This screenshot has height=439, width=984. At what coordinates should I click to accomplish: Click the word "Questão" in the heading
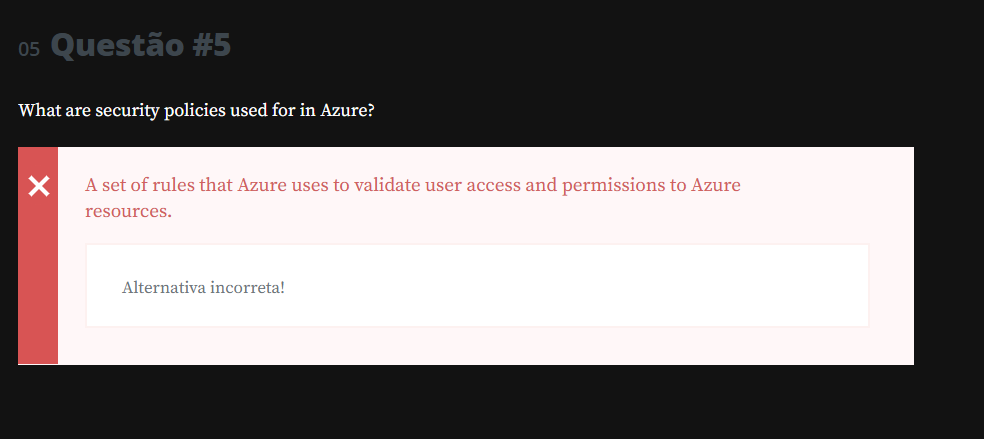(x=112, y=46)
